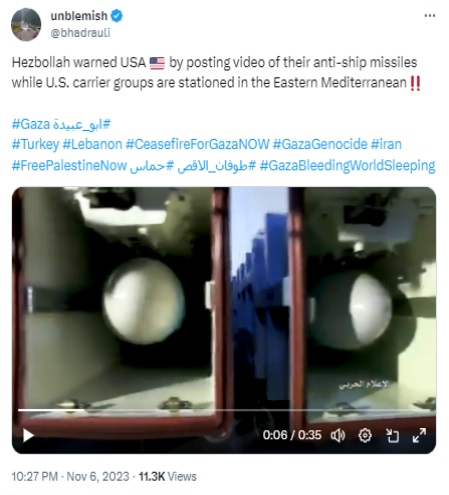Toggle picture-in-picture mode icon
Image resolution: width=449 pixels, height=495 pixels.
click(x=392, y=435)
